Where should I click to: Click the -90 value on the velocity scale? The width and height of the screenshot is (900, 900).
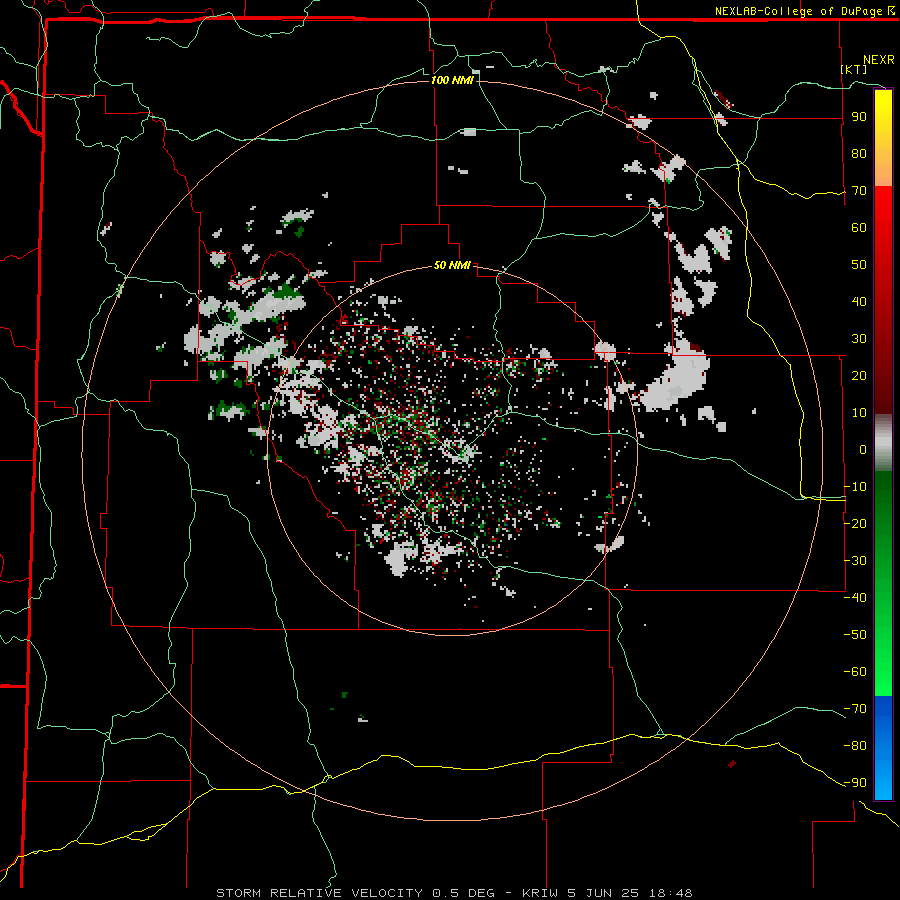[x=855, y=783]
